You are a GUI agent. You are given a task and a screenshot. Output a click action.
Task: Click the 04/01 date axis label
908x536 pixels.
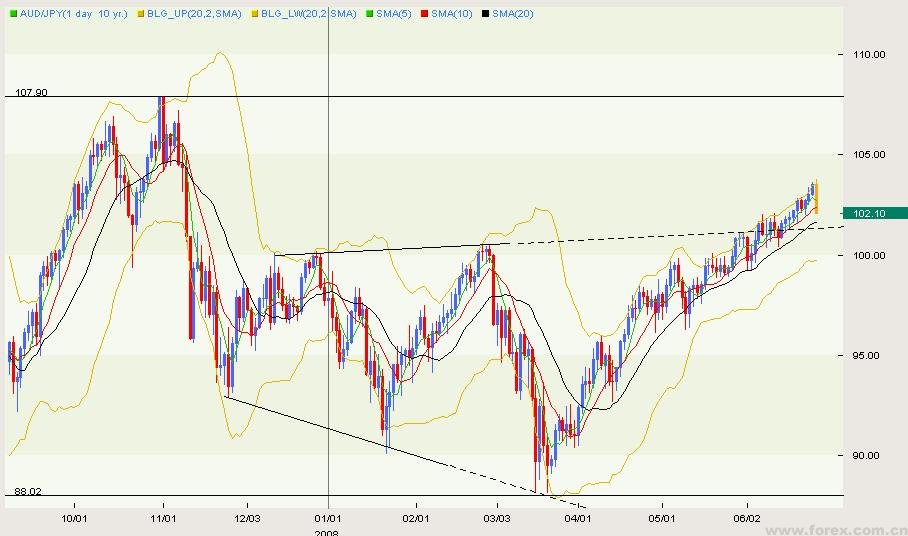[x=578, y=519]
